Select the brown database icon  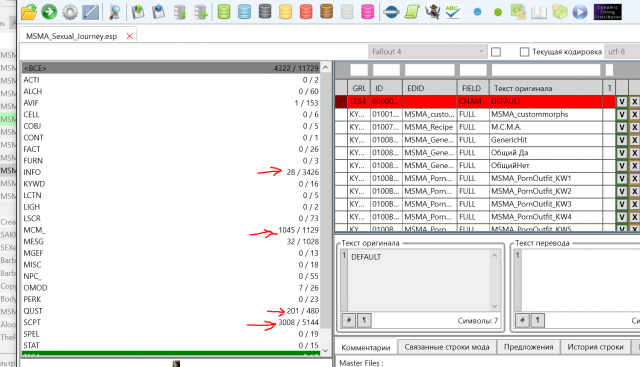coord(327,11)
